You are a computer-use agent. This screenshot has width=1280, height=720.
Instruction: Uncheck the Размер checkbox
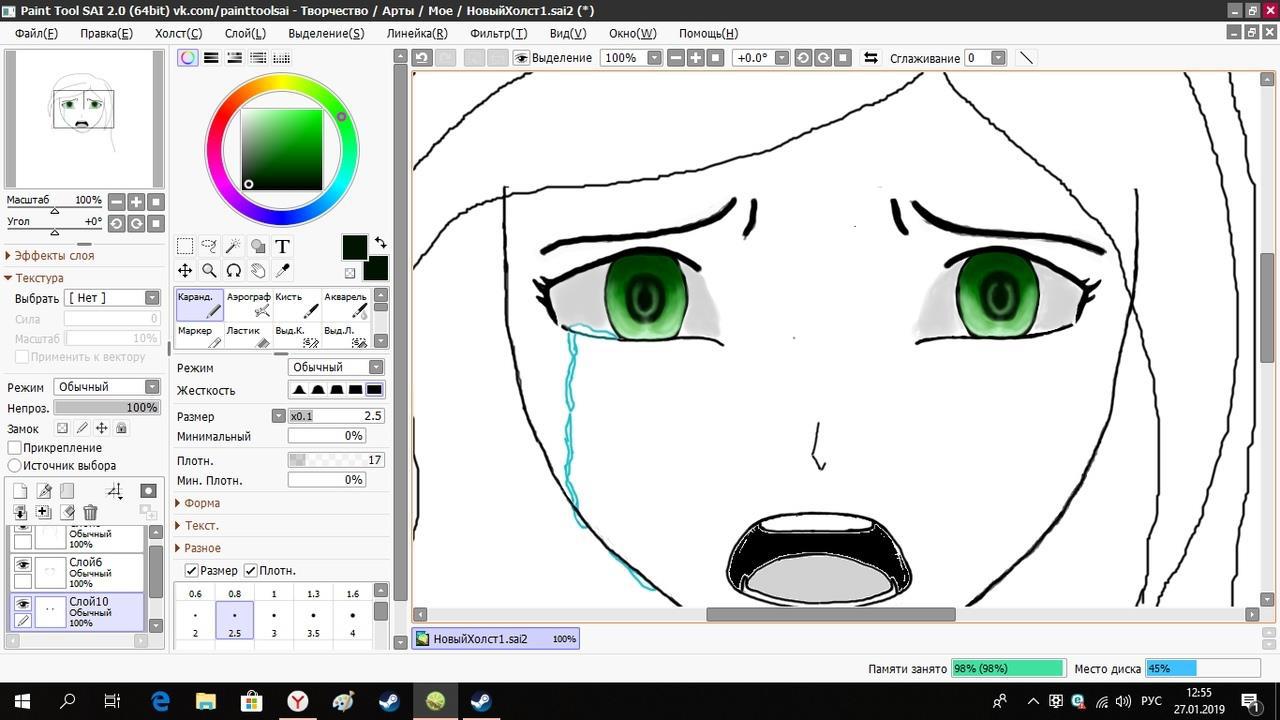(192, 570)
